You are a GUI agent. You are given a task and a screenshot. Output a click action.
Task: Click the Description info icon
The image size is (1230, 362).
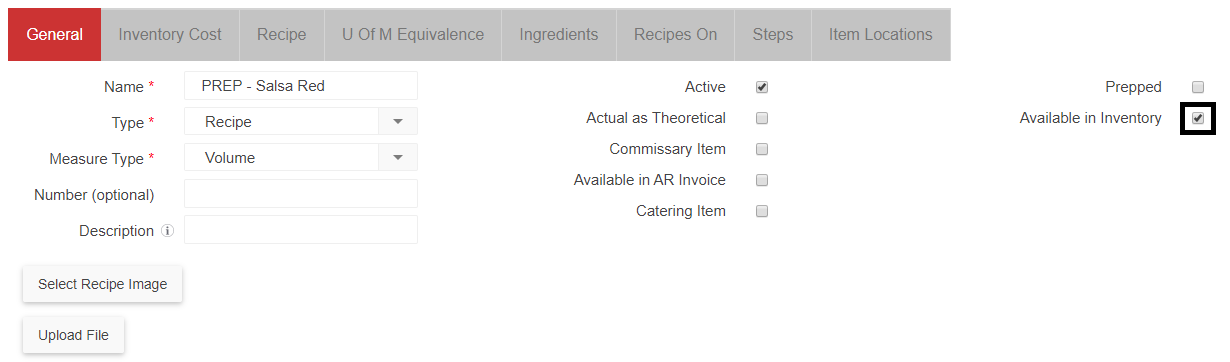click(167, 231)
